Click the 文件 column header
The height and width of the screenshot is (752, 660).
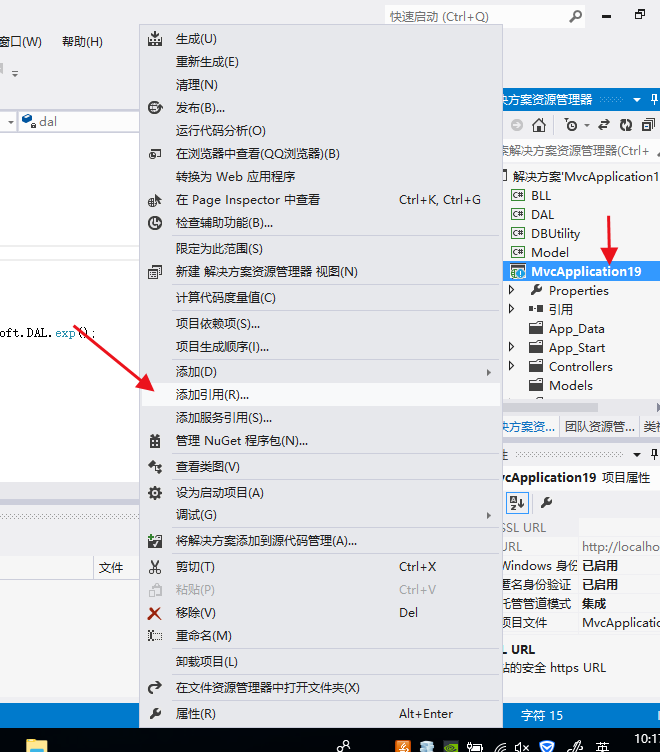pyautogui.click(x=111, y=568)
